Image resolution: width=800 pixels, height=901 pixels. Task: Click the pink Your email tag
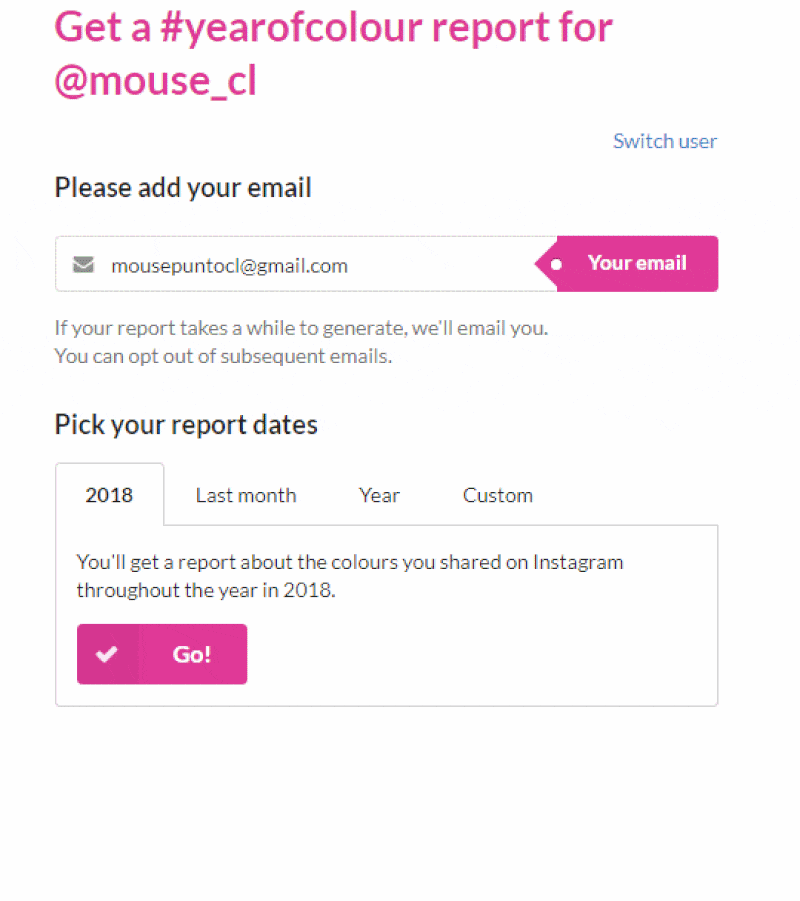click(626, 264)
